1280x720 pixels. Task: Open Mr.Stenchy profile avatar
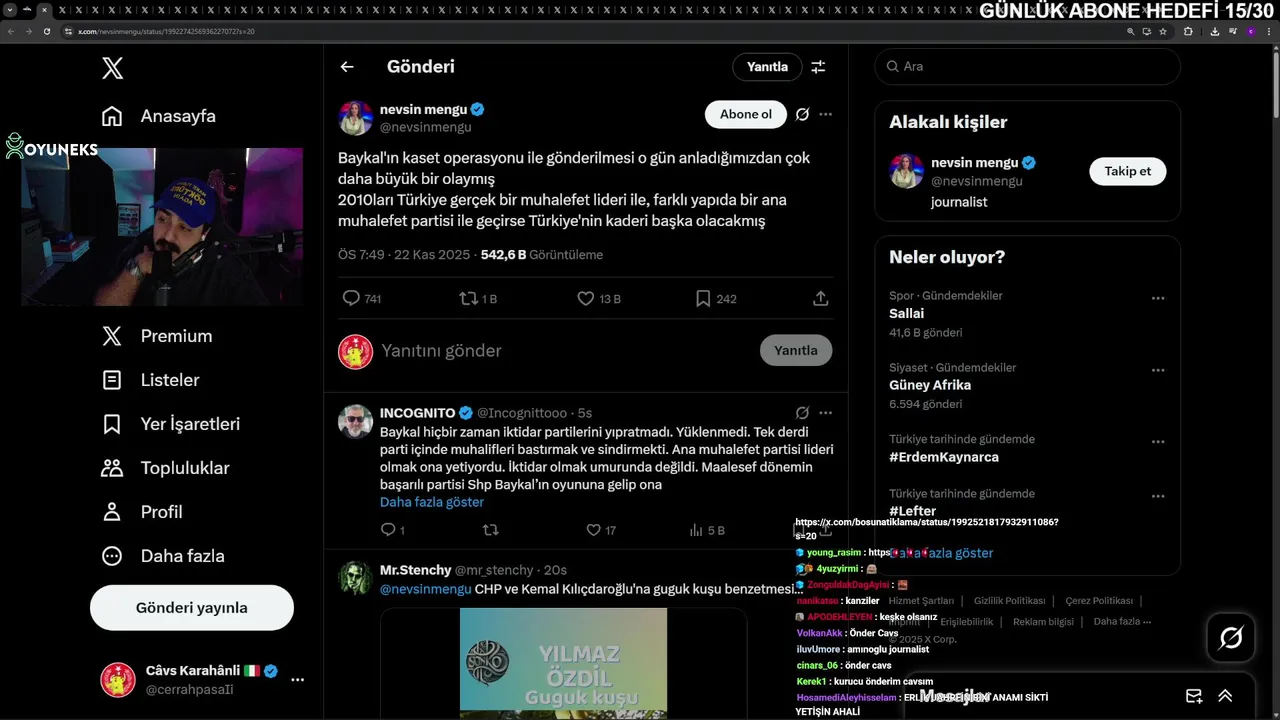click(355, 578)
